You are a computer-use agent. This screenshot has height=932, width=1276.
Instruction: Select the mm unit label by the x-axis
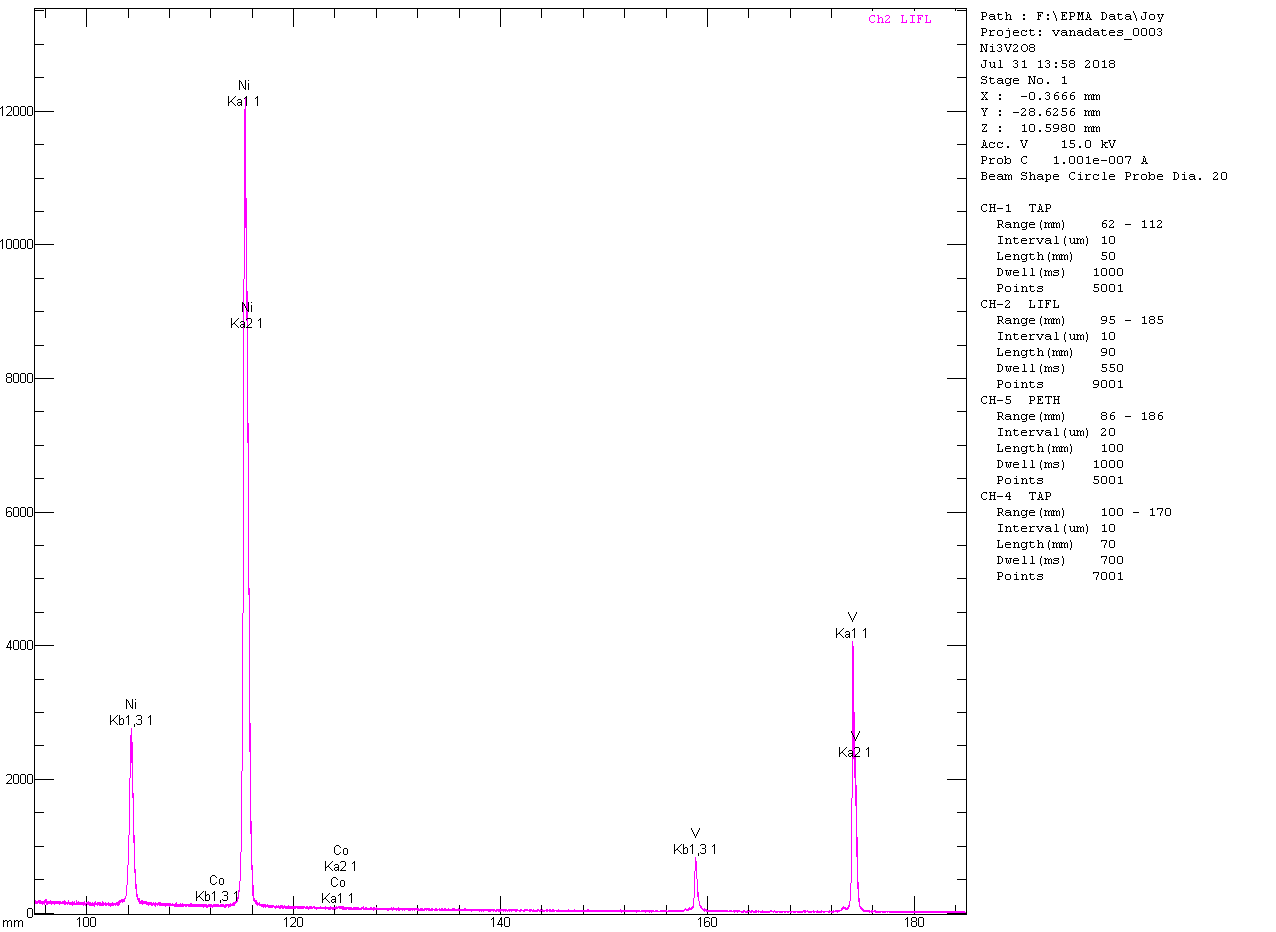pos(12,922)
